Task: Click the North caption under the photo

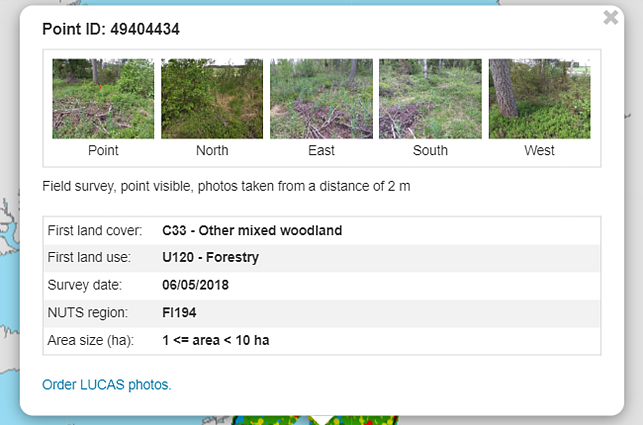Action: 212,151
